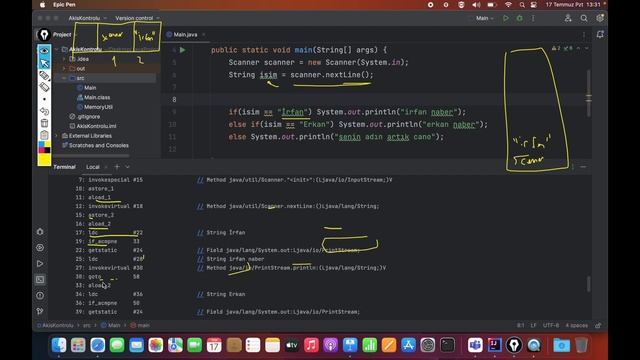The height and width of the screenshot is (360, 640).
Task: Open IDE Search Everywhere magnifier
Action: (584, 18)
